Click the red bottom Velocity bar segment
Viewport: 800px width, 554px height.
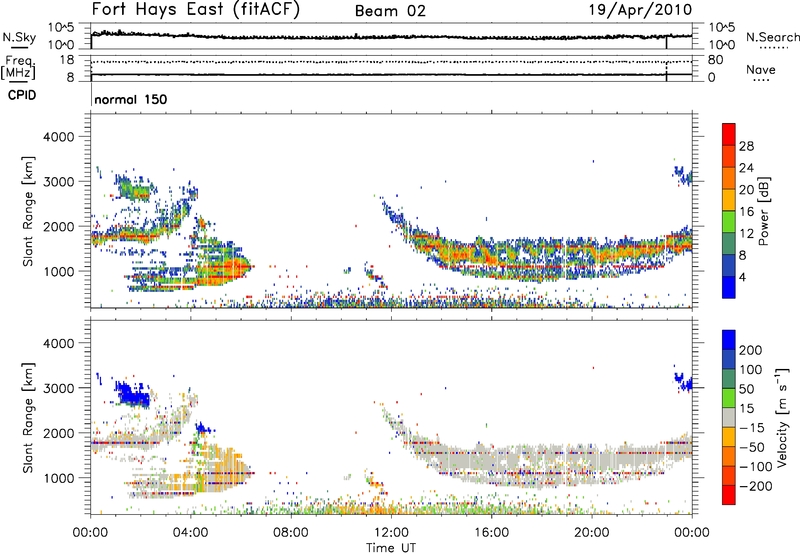click(729, 495)
